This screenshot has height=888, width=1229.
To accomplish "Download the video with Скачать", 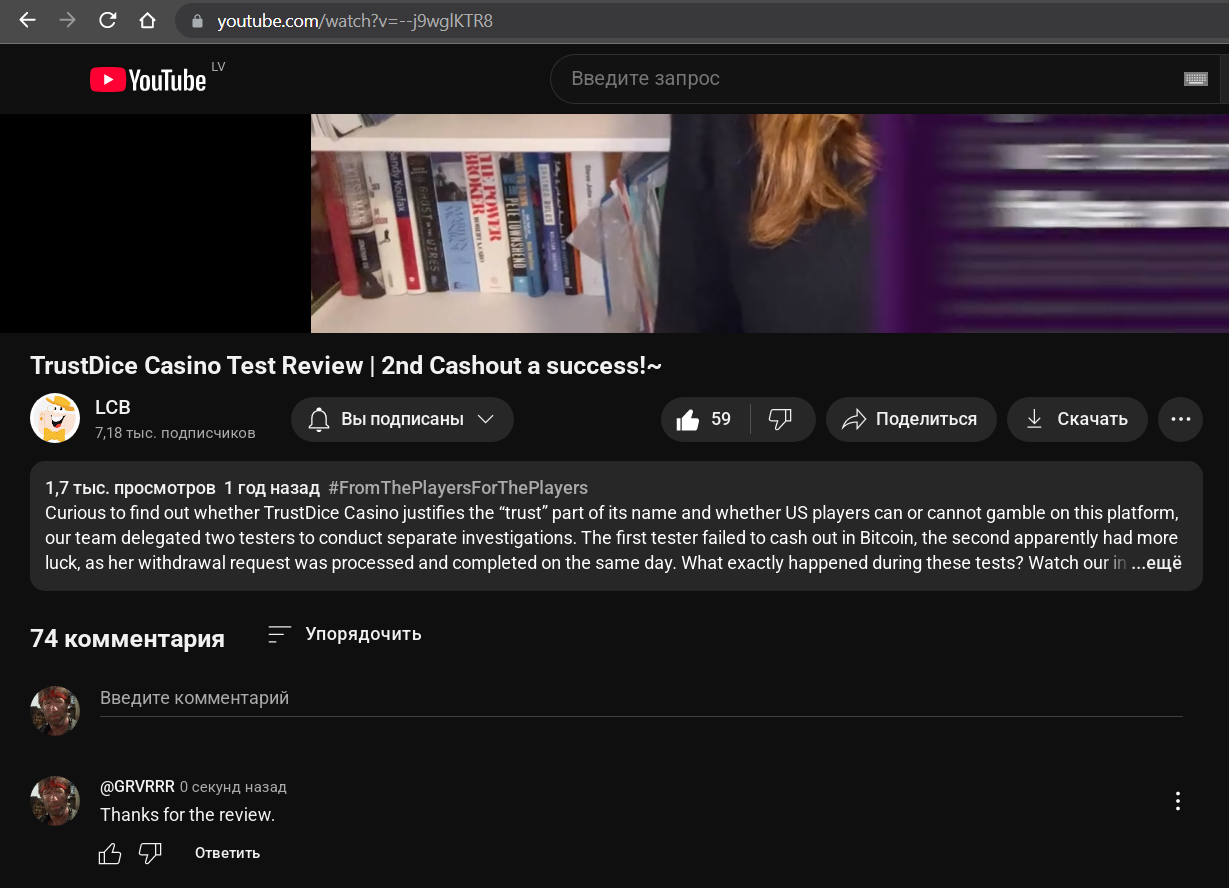I will (x=1077, y=419).
